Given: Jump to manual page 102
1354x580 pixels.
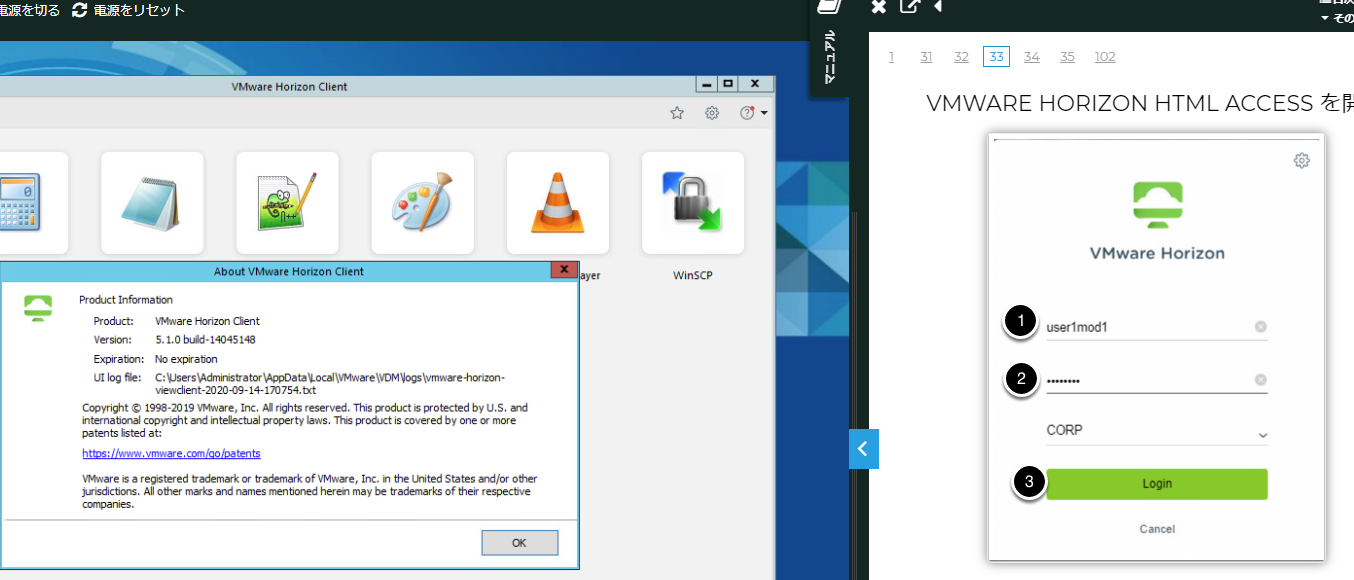Looking at the screenshot, I should [1105, 57].
